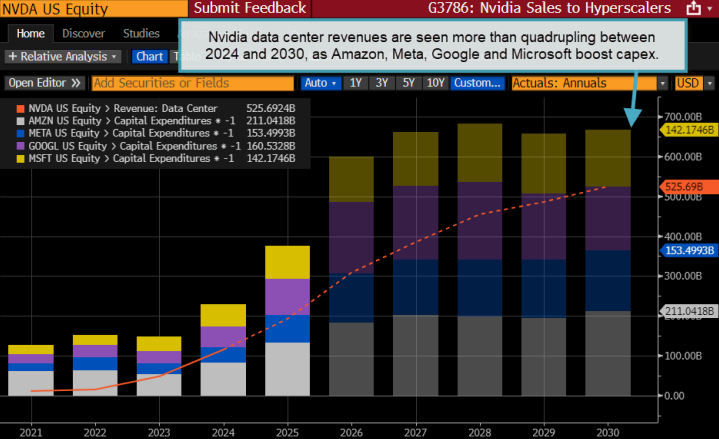Click the Custom date range button

477,84
